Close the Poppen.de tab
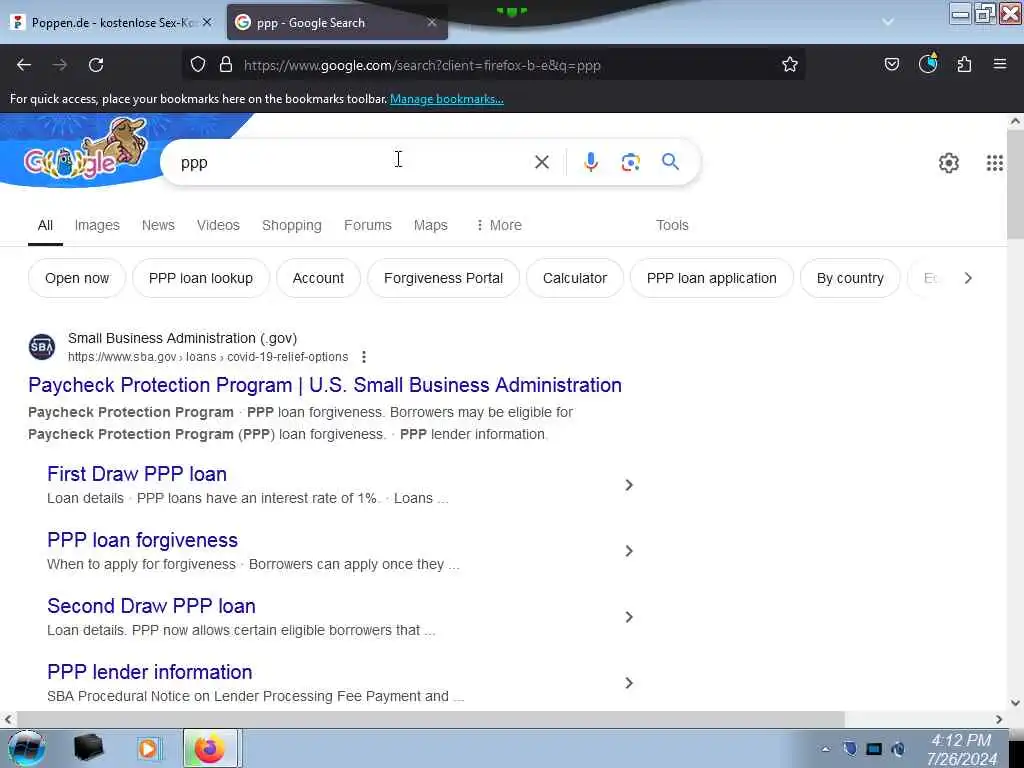Screen dimensions: 1024x768 206,22
